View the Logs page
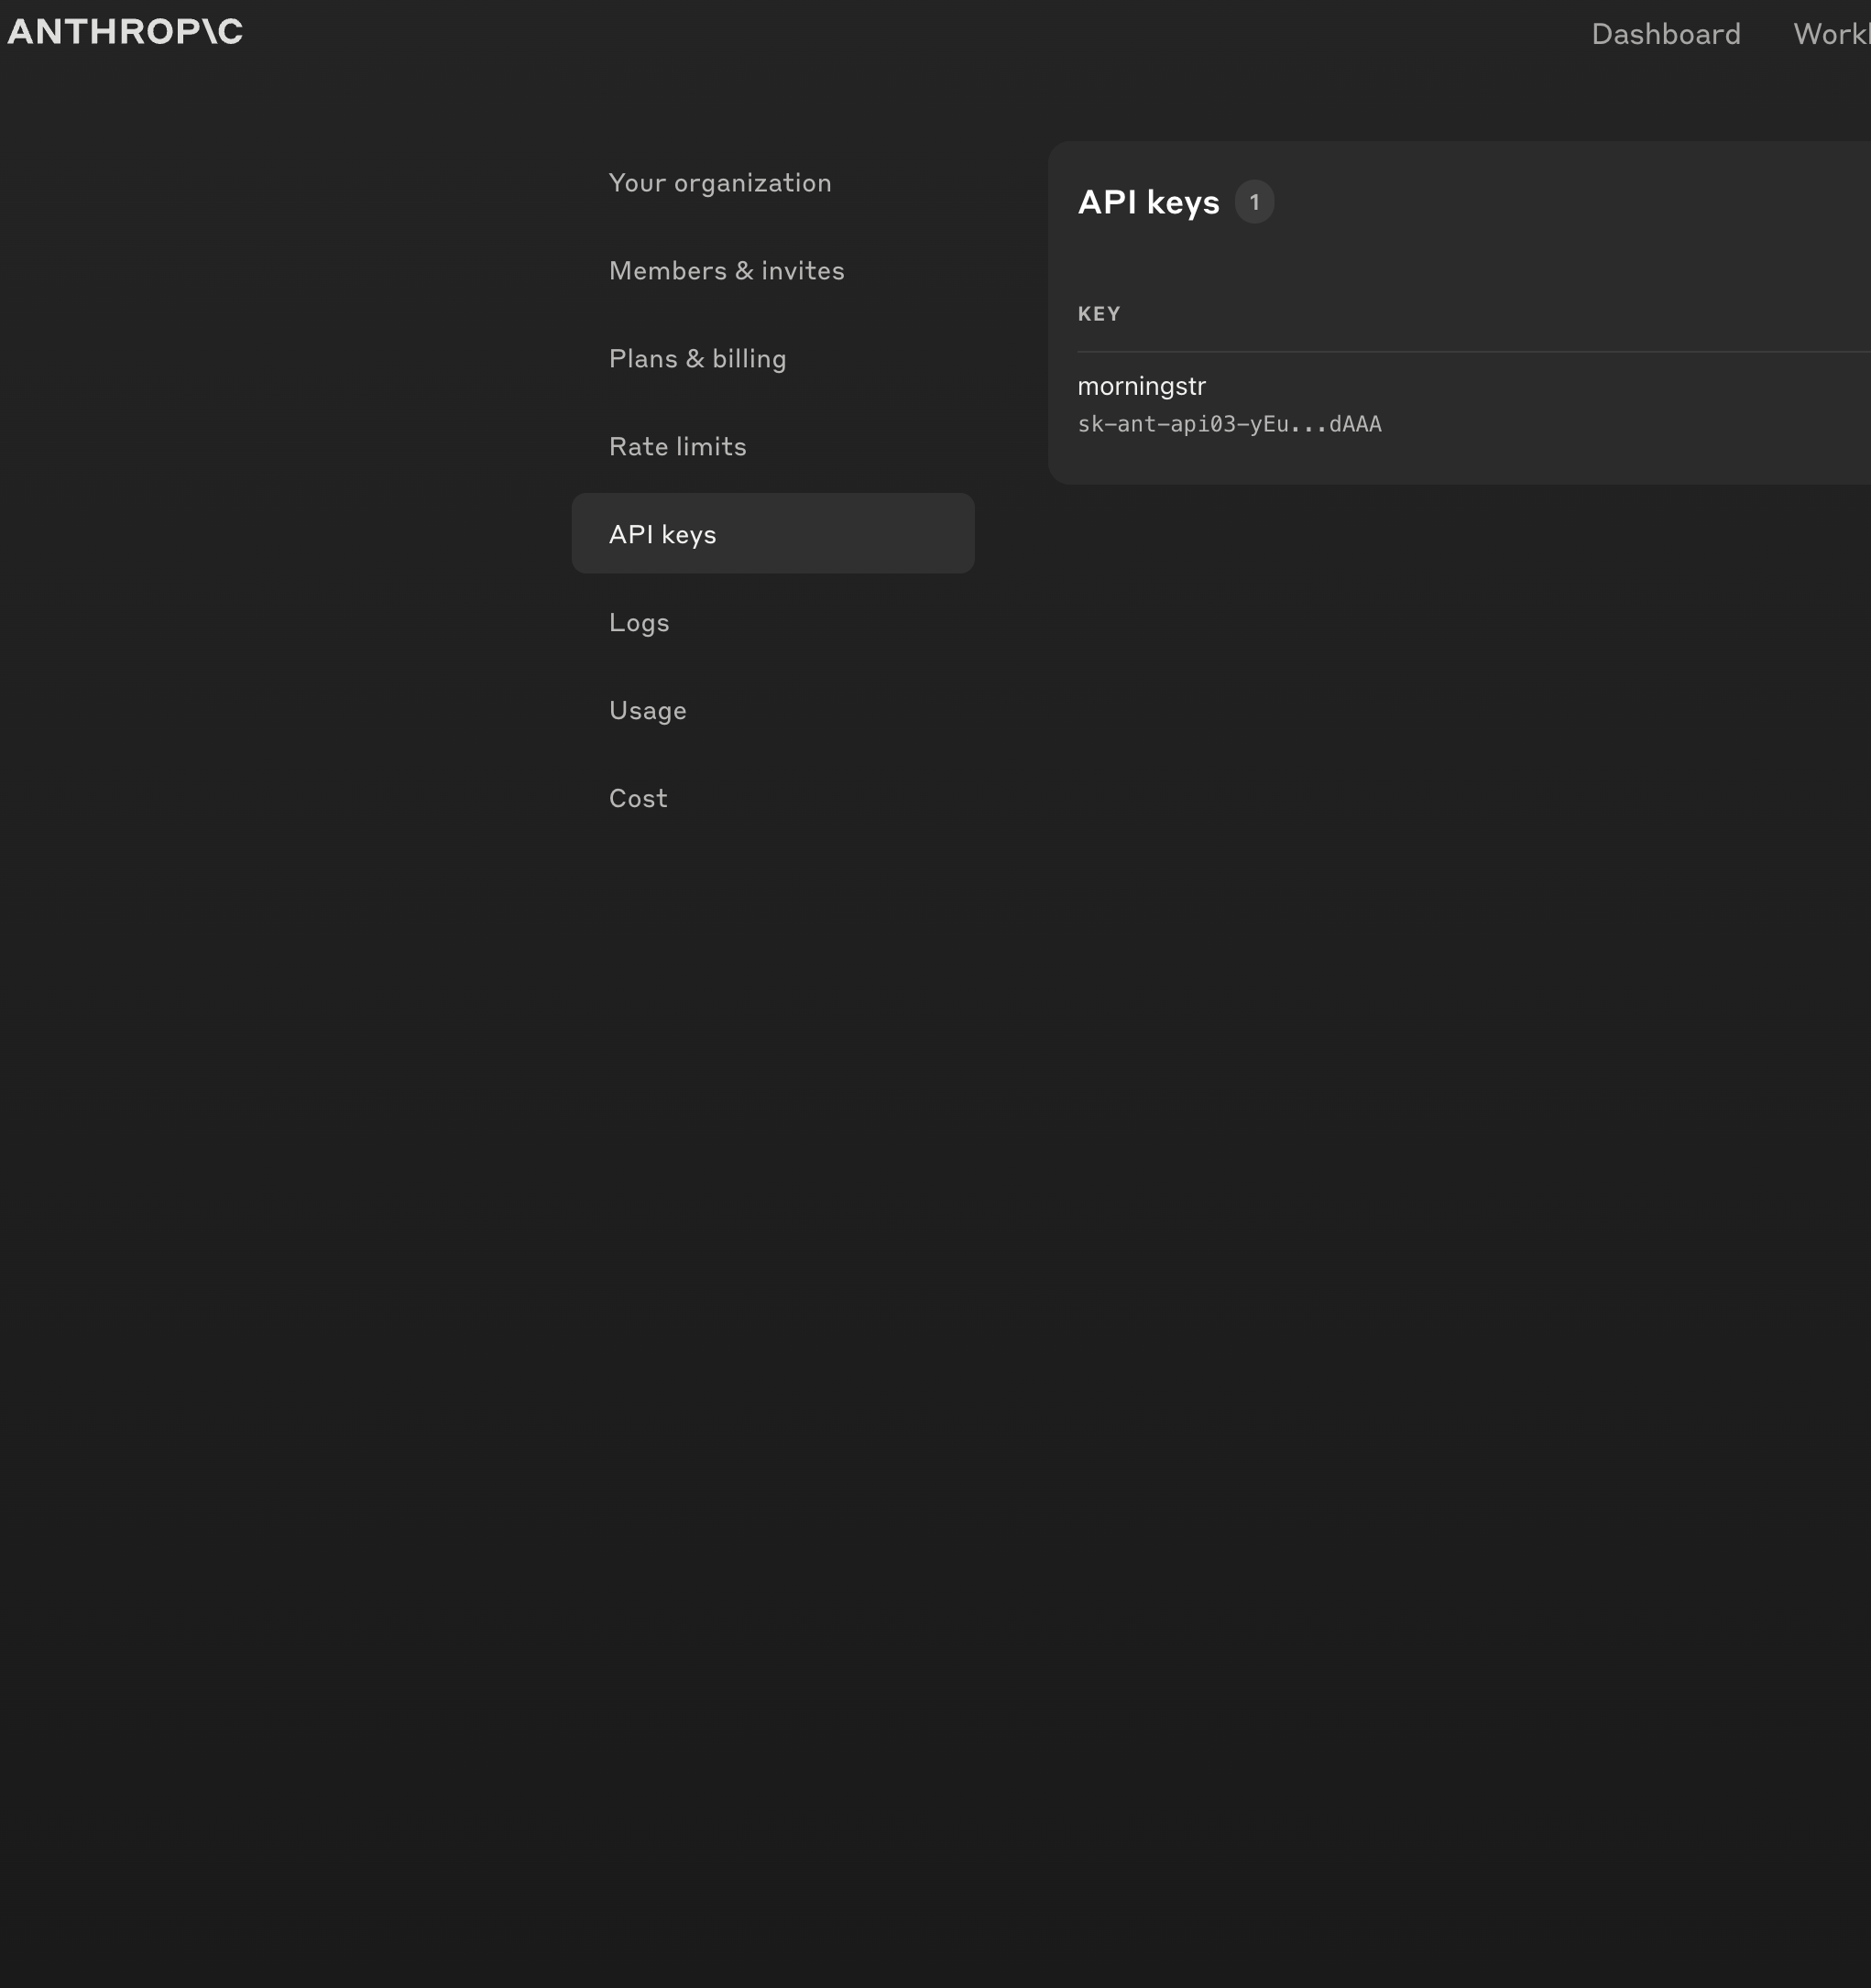Viewport: 1871px width, 1988px height. click(638, 623)
